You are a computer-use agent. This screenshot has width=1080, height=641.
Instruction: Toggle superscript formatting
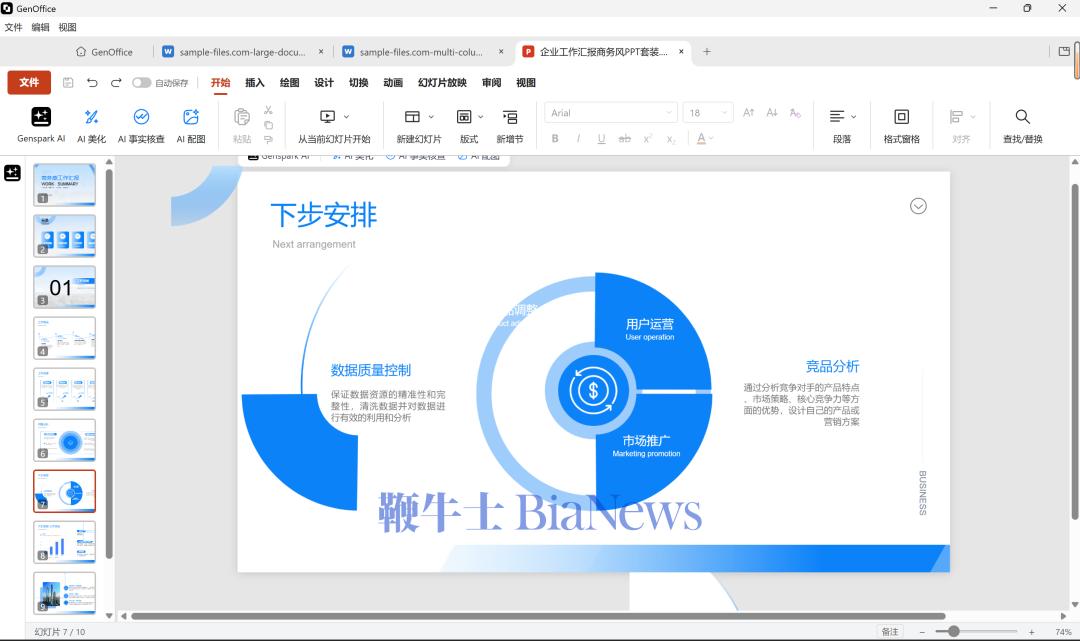click(x=647, y=138)
